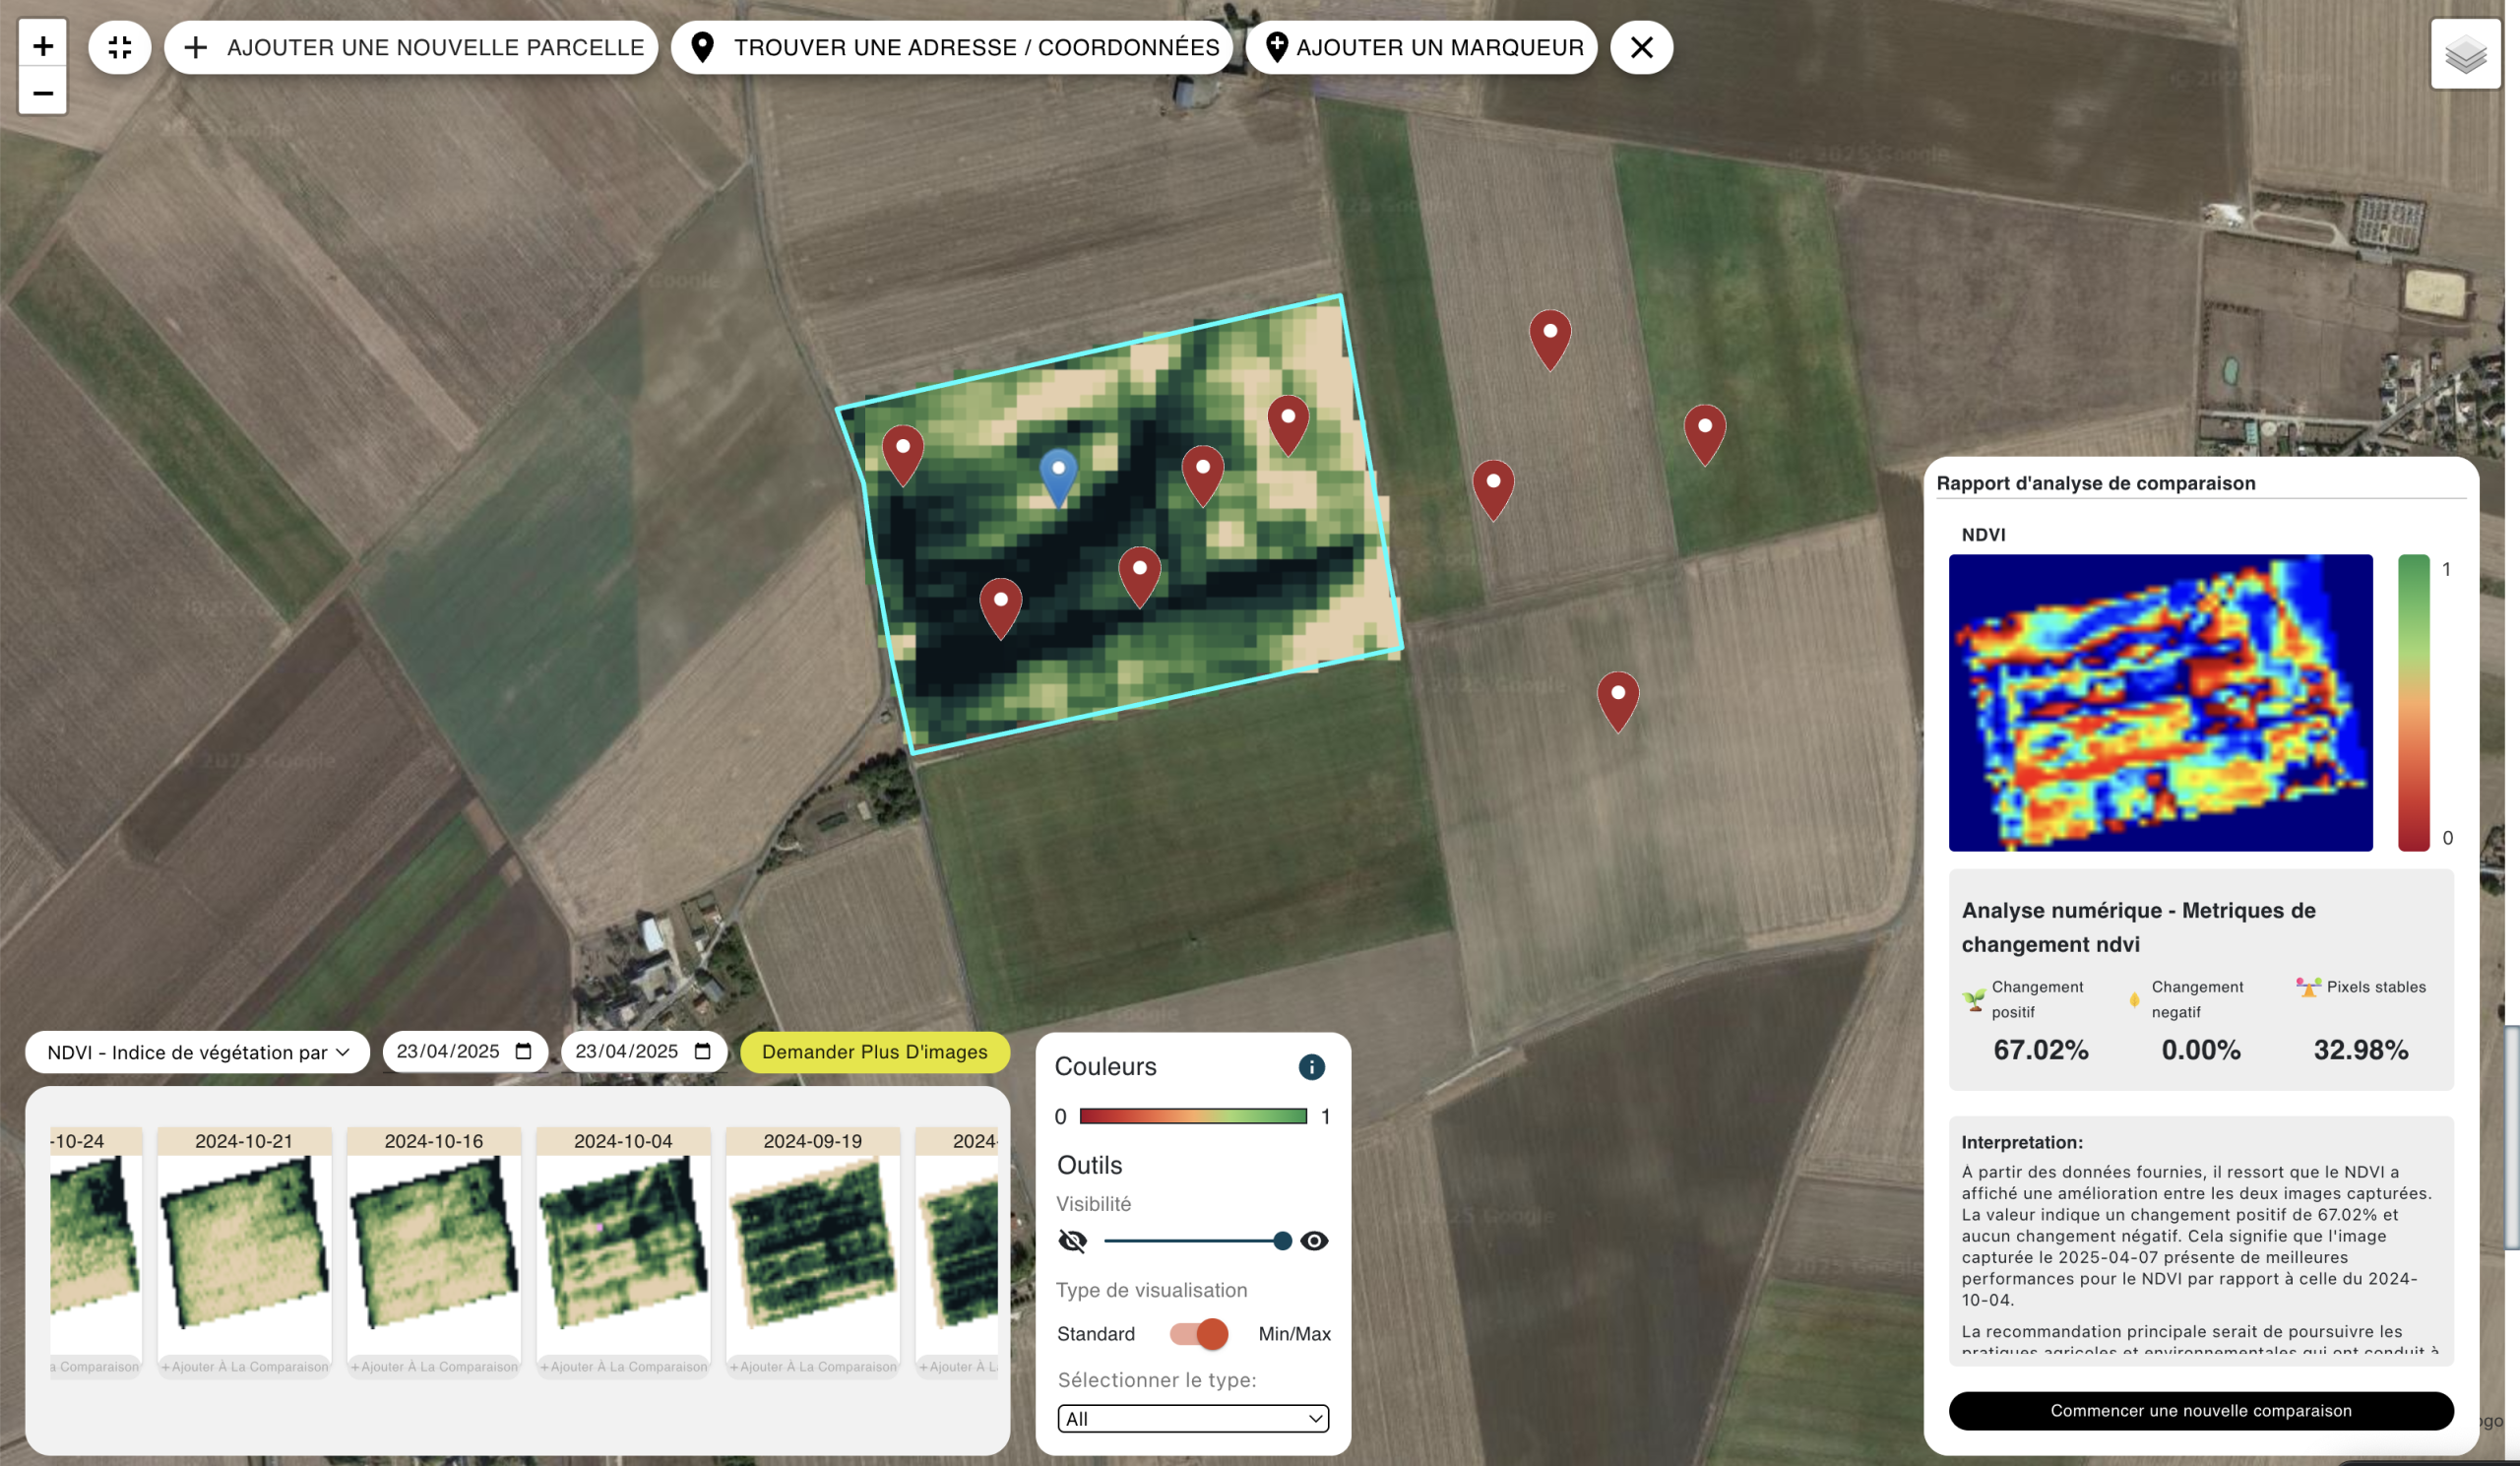Image resolution: width=2520 pixels, height=1466 pixels.
Task: Open calendar picker of second date field
Action: pyautogui.click(x=702, y=1051)
